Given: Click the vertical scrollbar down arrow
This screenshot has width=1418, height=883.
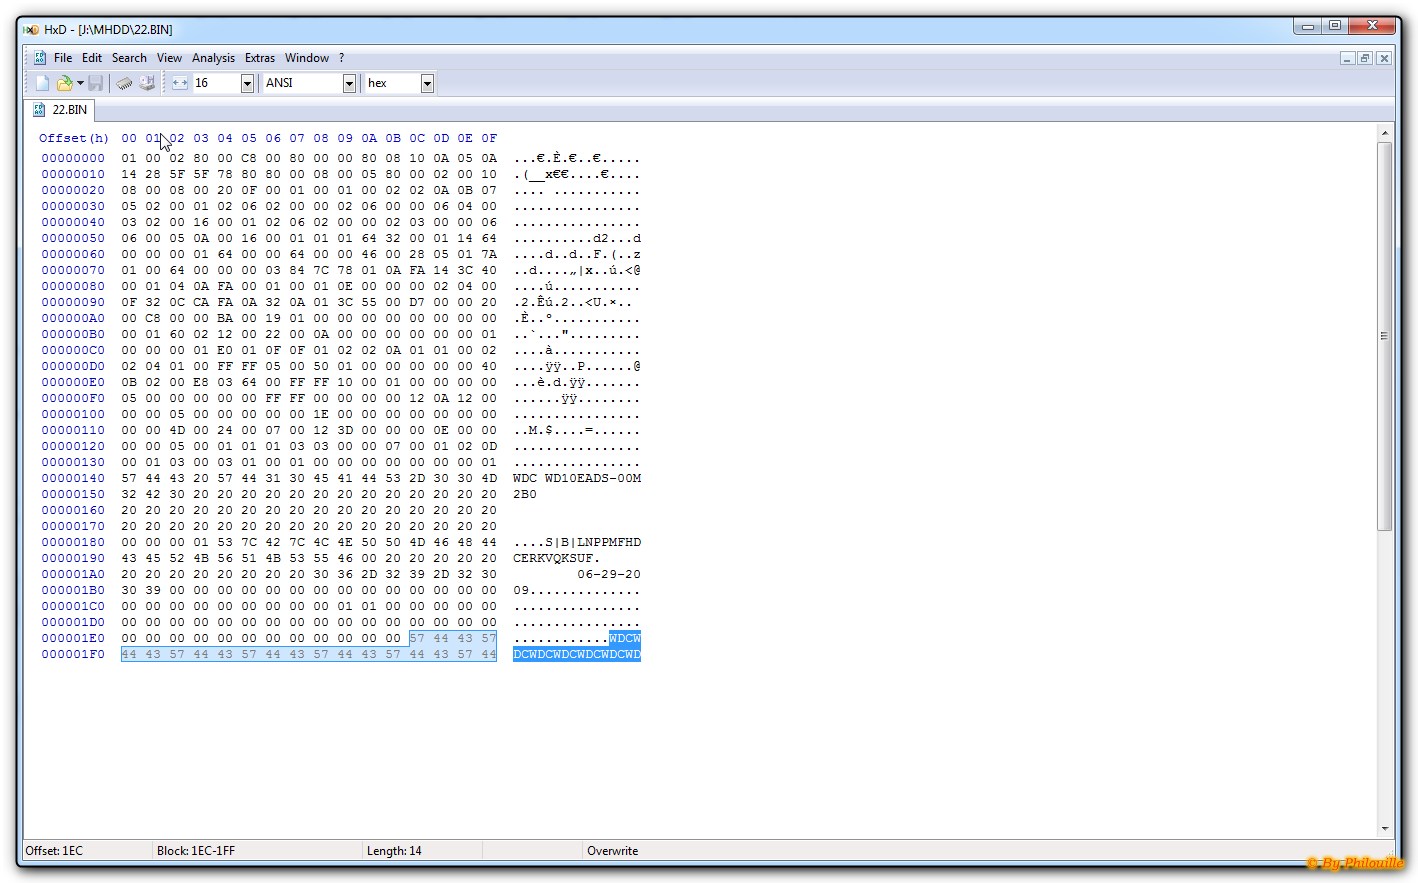Looking at the screenshot, I should click(1384, 828).
